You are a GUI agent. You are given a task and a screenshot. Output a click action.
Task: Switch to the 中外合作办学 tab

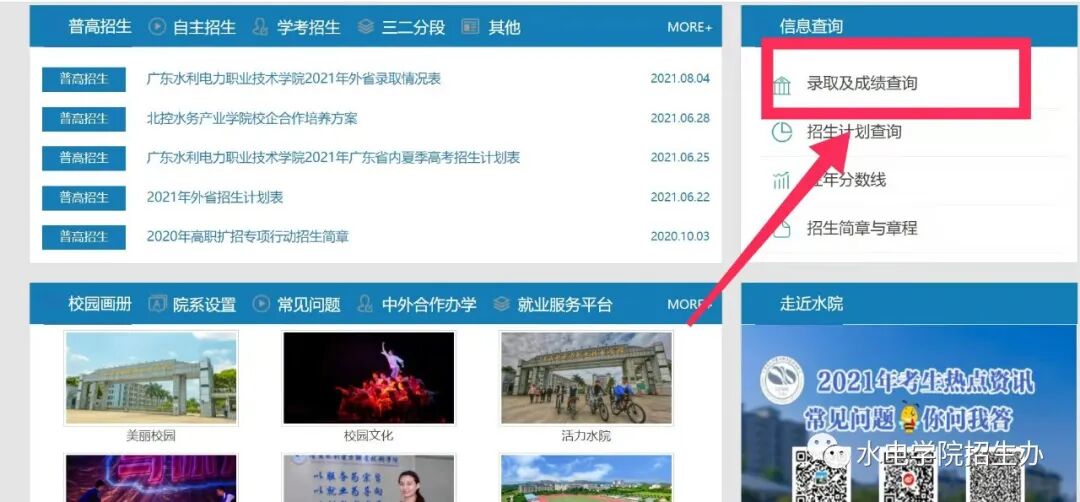(429, 304)
